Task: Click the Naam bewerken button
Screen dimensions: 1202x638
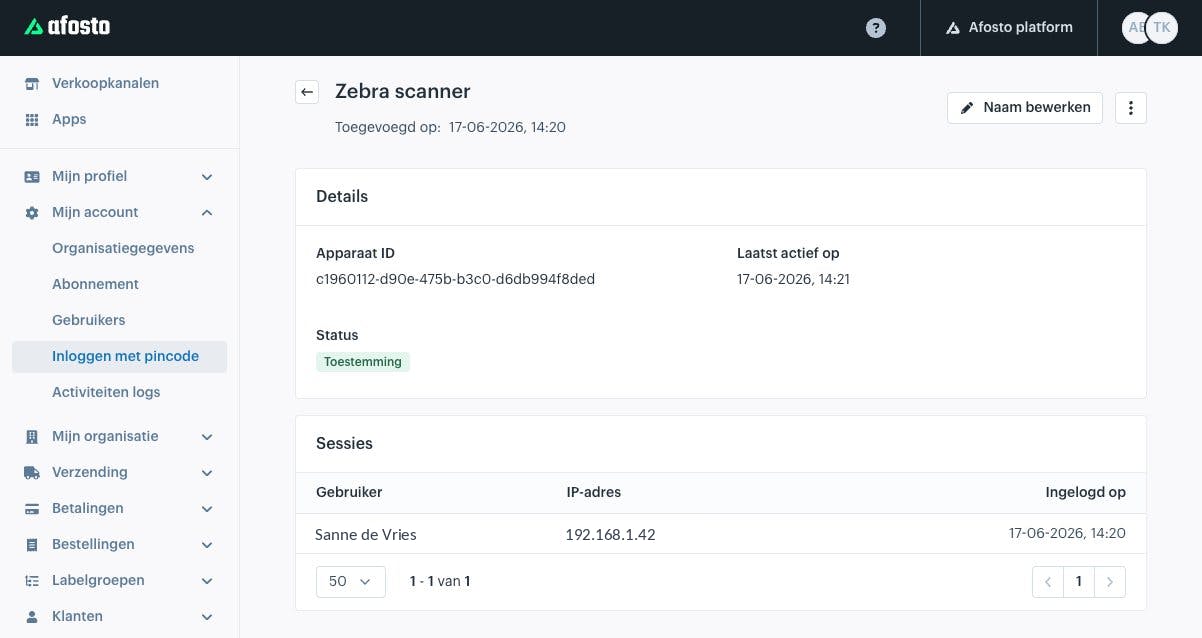Action: pyautogui.click(x=1025, y=108)
